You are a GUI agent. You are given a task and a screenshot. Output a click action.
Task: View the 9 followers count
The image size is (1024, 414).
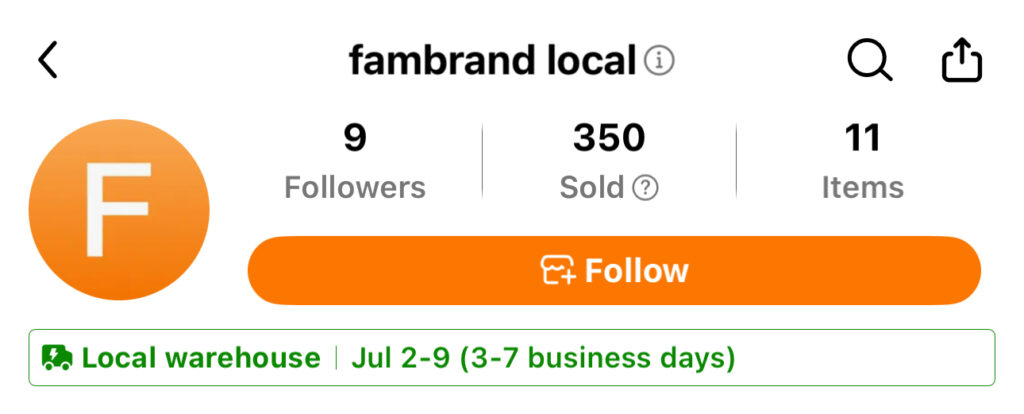(355, 138)
